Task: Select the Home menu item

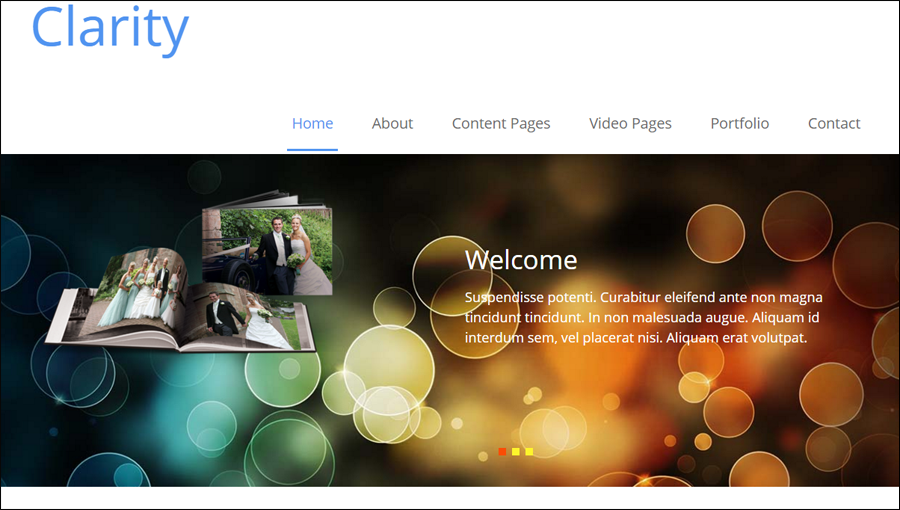Action: click(312, 123)
